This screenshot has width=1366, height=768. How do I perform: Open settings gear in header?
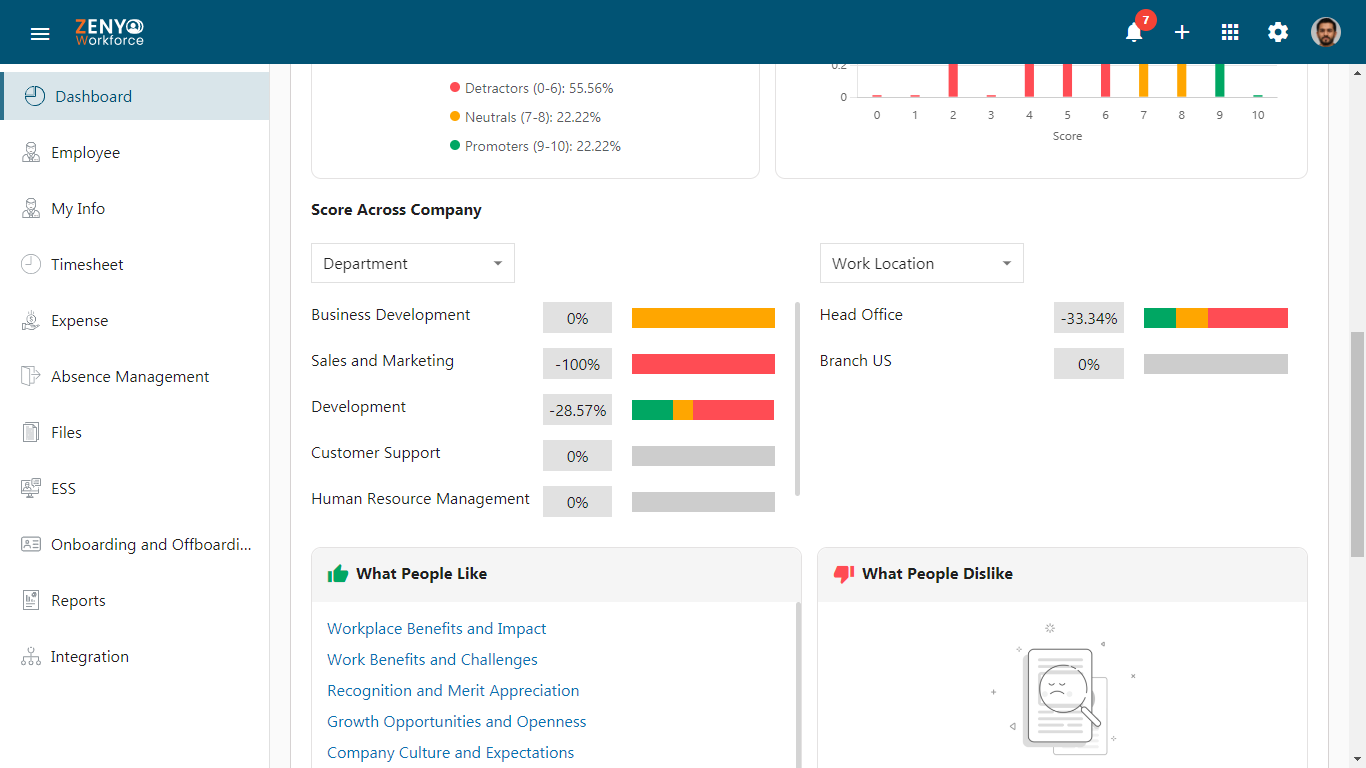pos(1278,32)
